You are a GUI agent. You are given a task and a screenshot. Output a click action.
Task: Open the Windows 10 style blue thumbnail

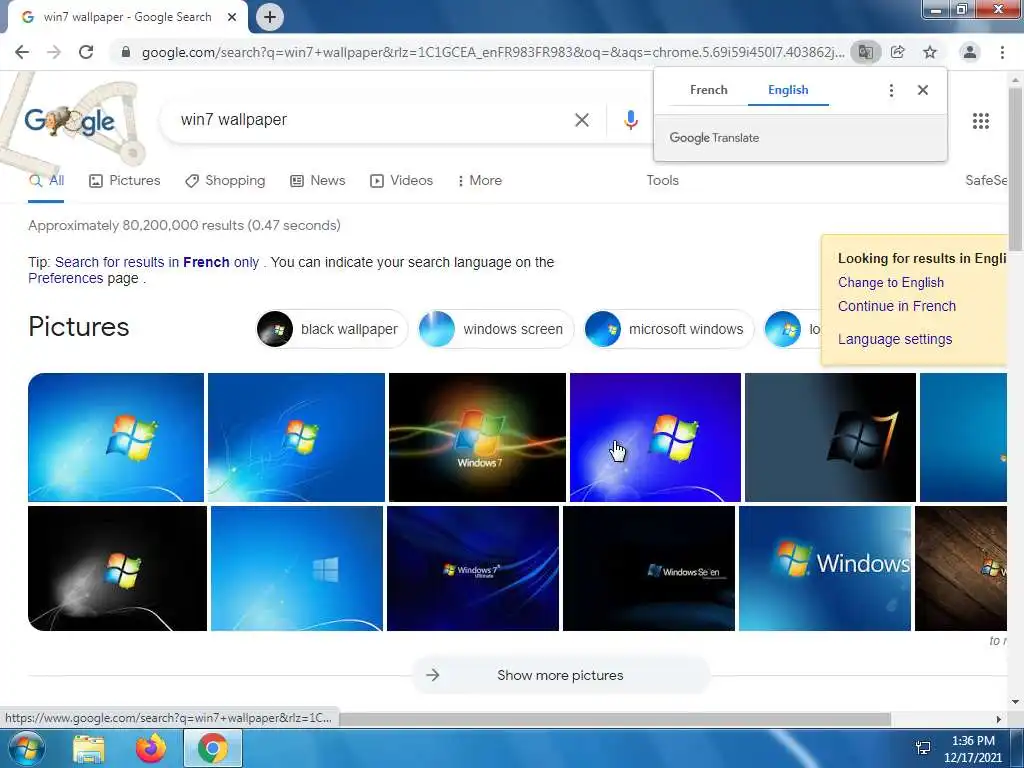pos(297,569)
